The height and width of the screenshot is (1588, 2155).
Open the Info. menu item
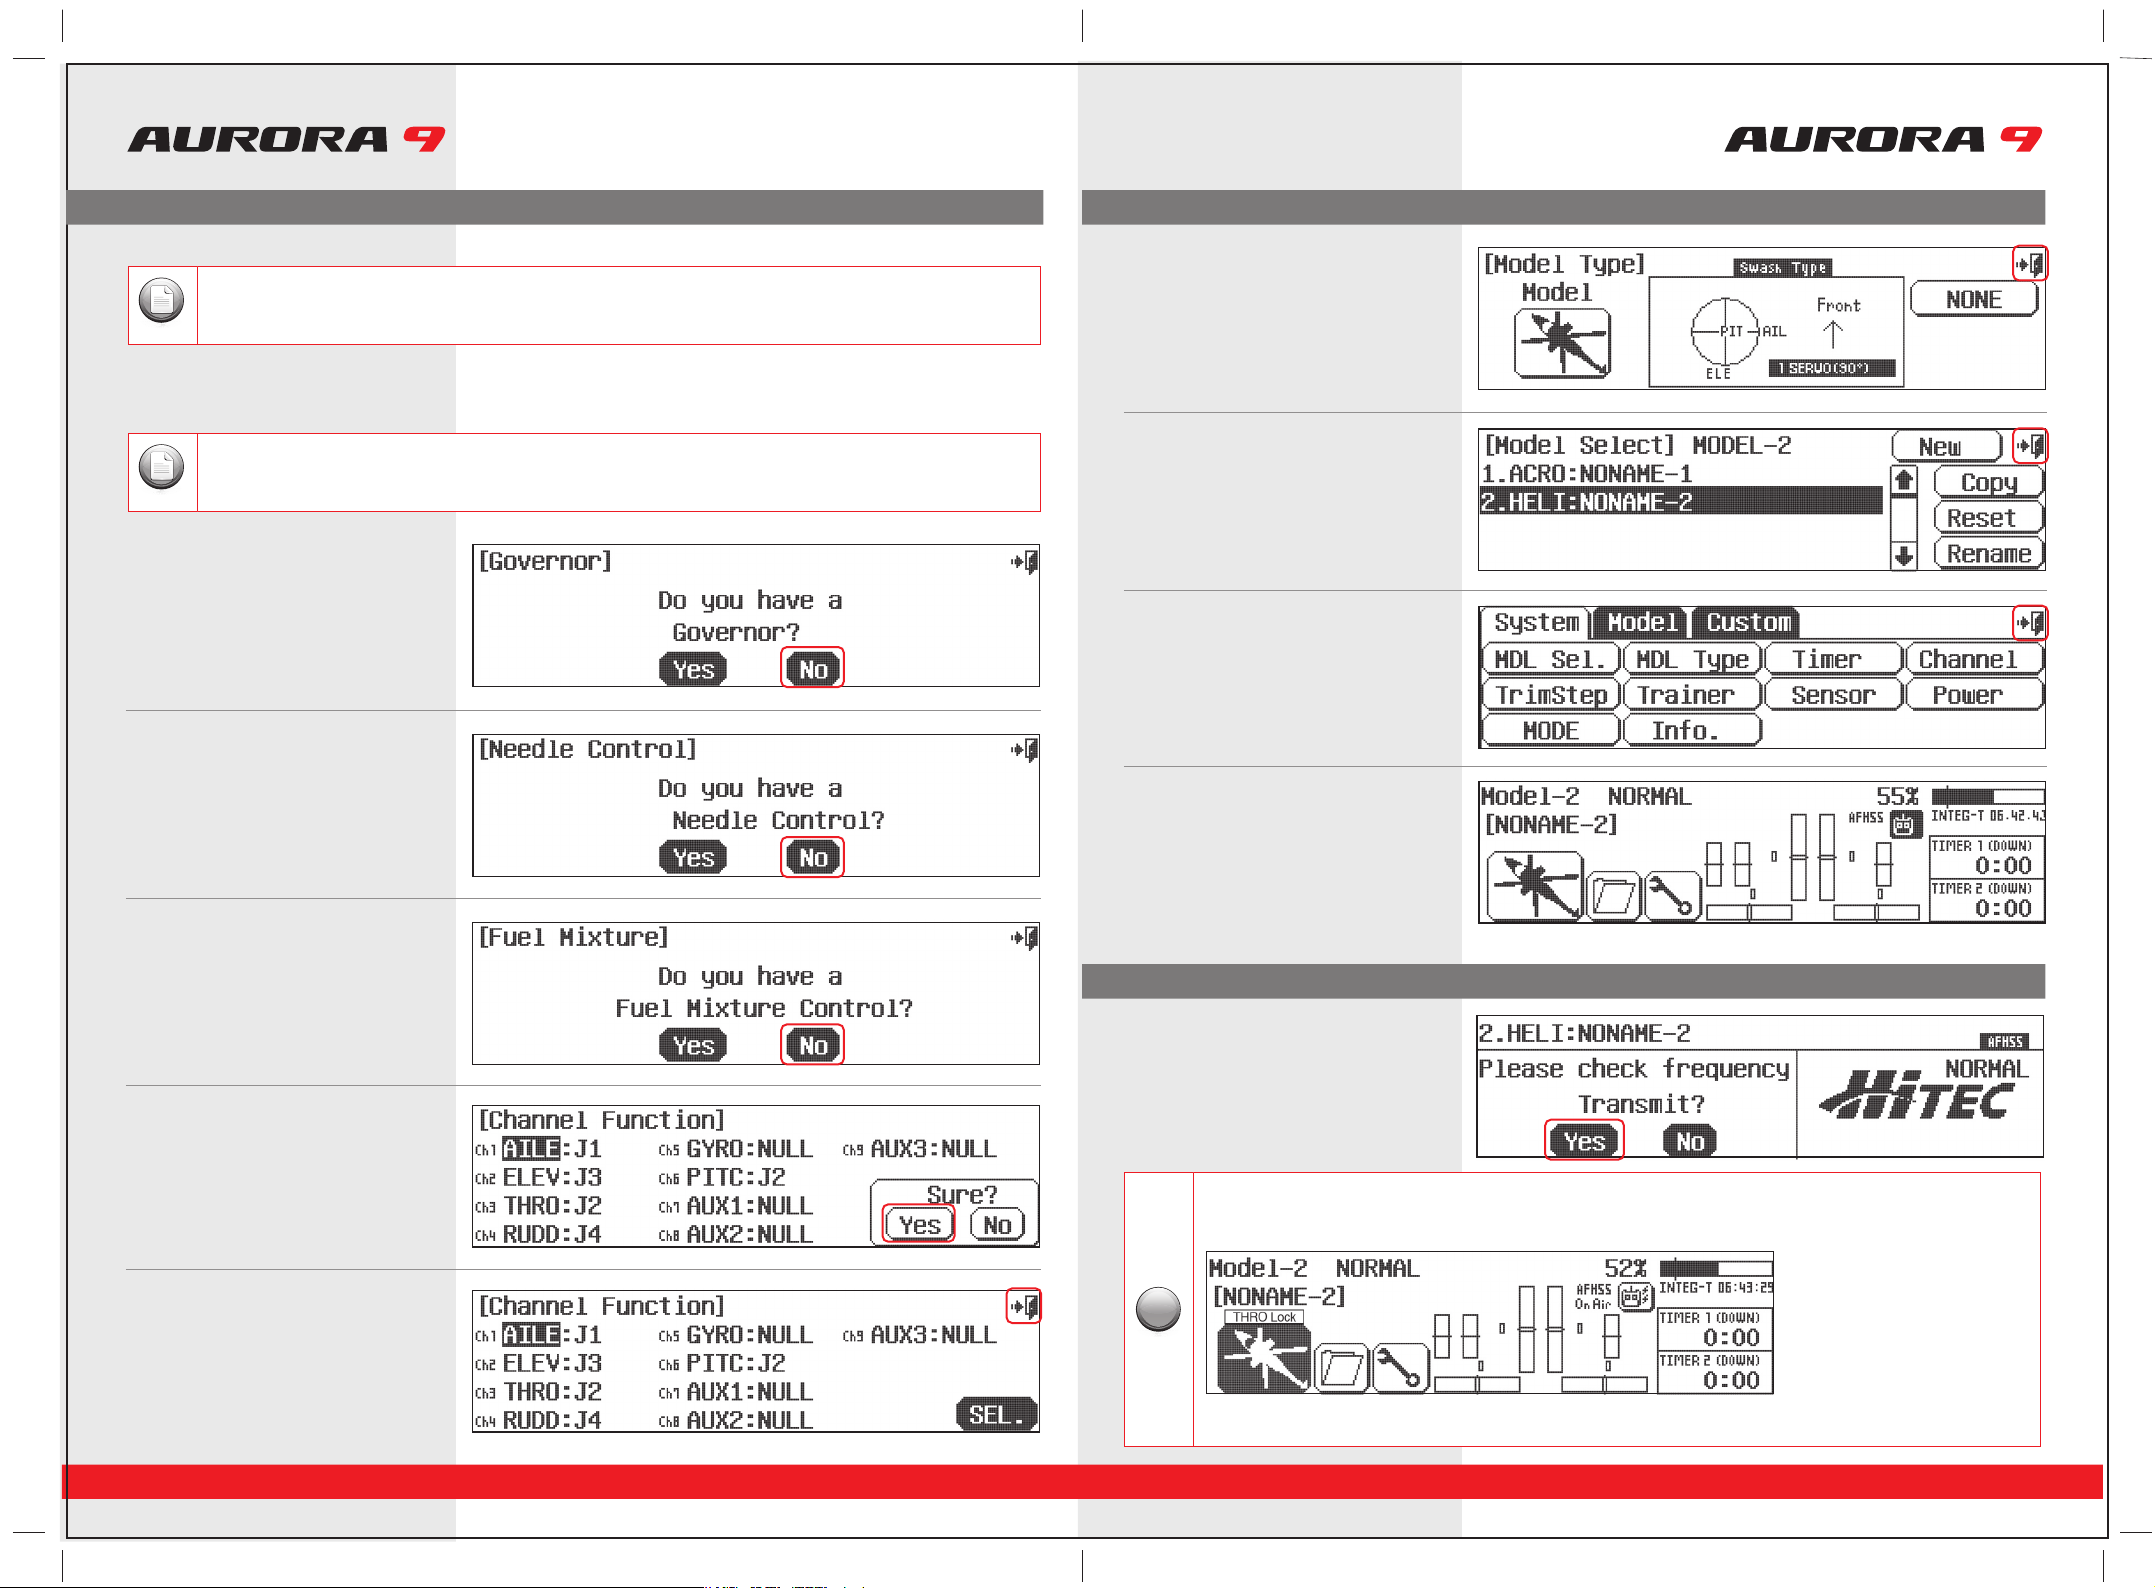pos(1692,730)
